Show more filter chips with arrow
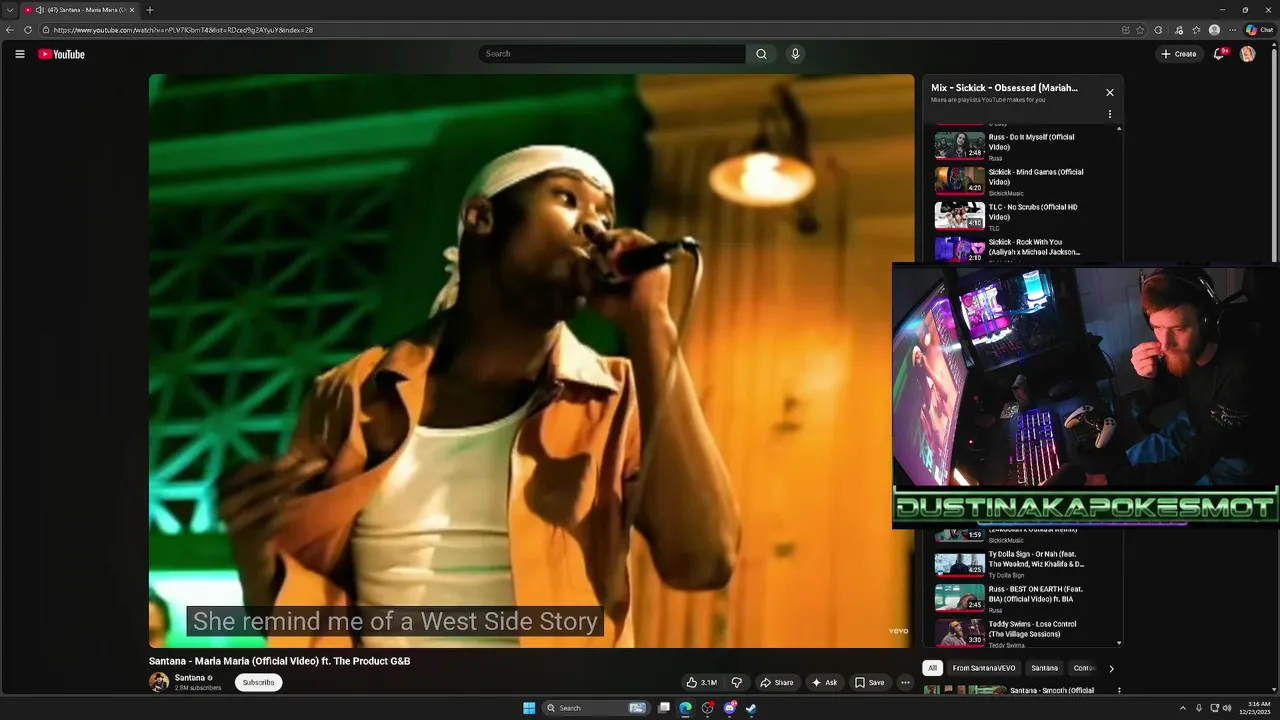1280x720 pixels. [1111, 668]
